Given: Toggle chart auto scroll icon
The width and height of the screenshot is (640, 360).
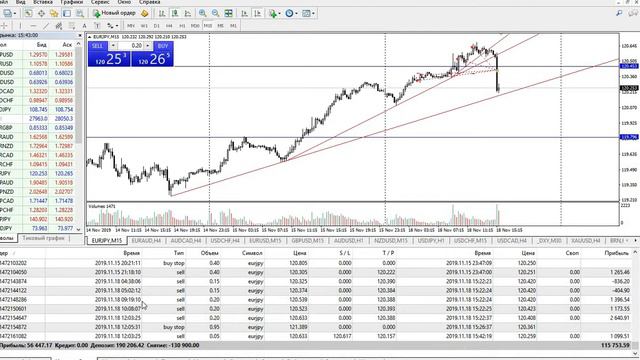Looking at the screenshot, I should pyautogui.click(x=244, y=13).
